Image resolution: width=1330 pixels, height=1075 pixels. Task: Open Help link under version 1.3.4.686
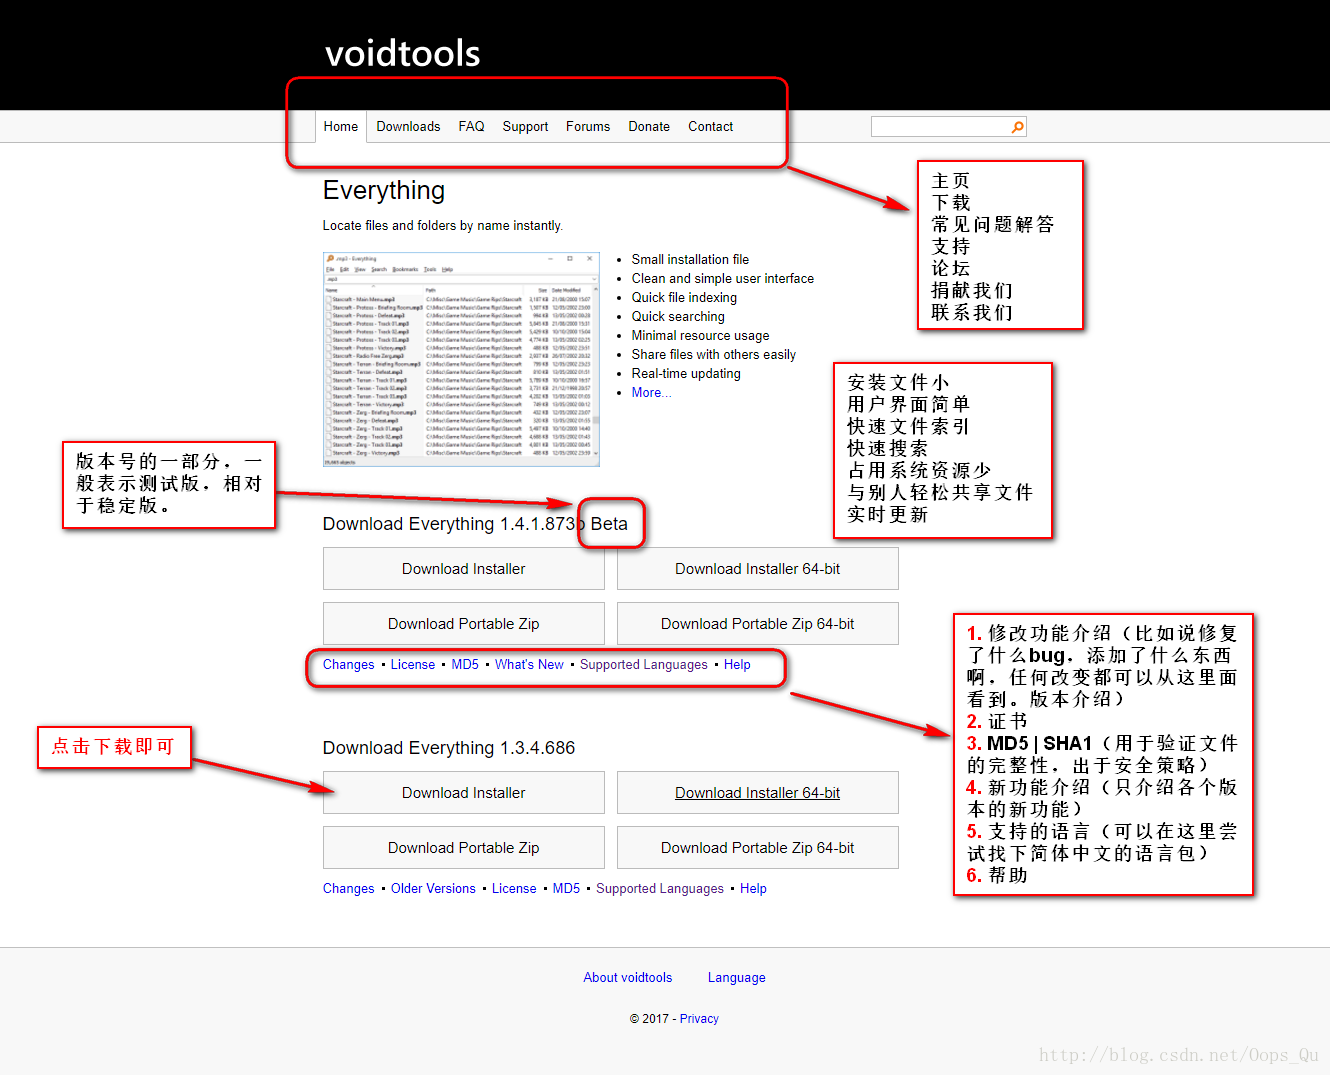753,889
